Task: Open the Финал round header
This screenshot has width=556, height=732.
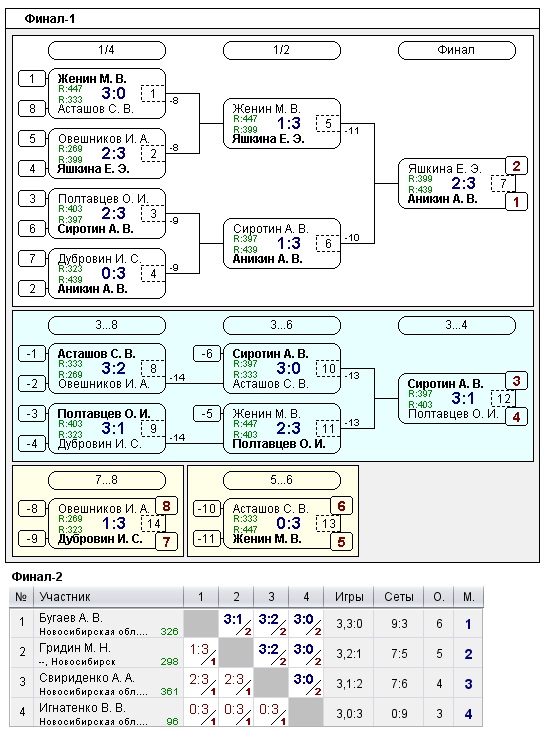Action: point(457,50)
